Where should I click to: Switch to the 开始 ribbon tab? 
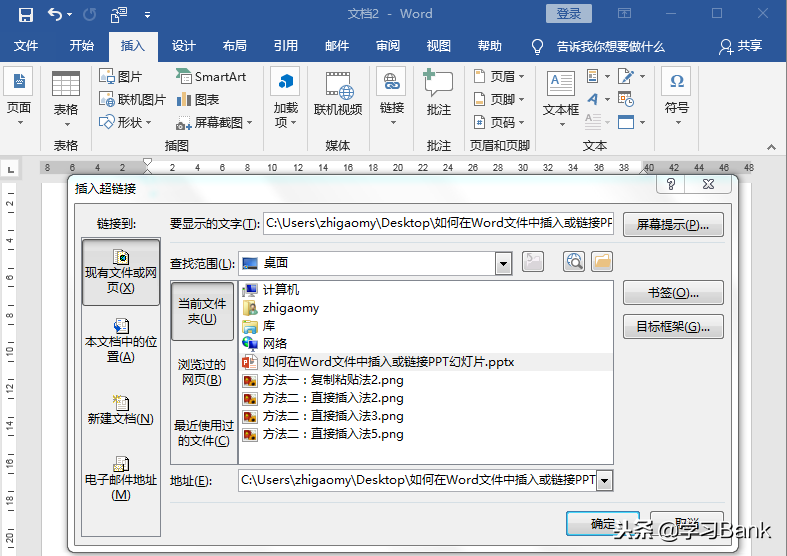click(x=82, y=46)
